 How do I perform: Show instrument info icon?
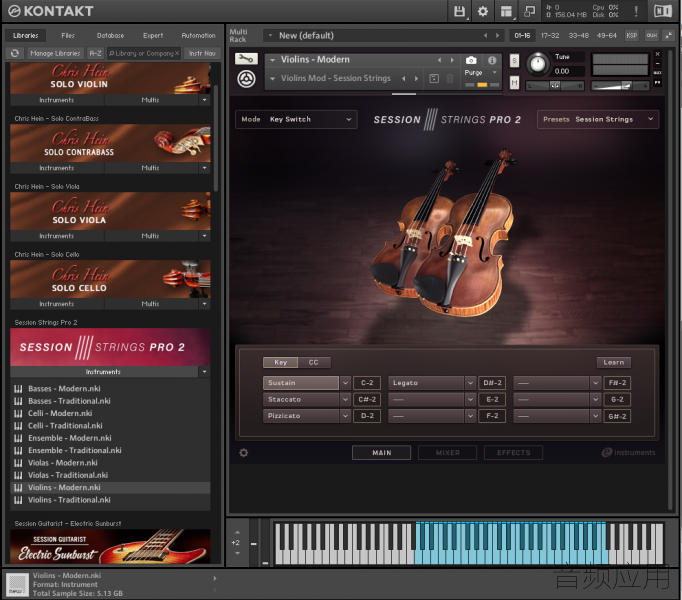[492, 60]
